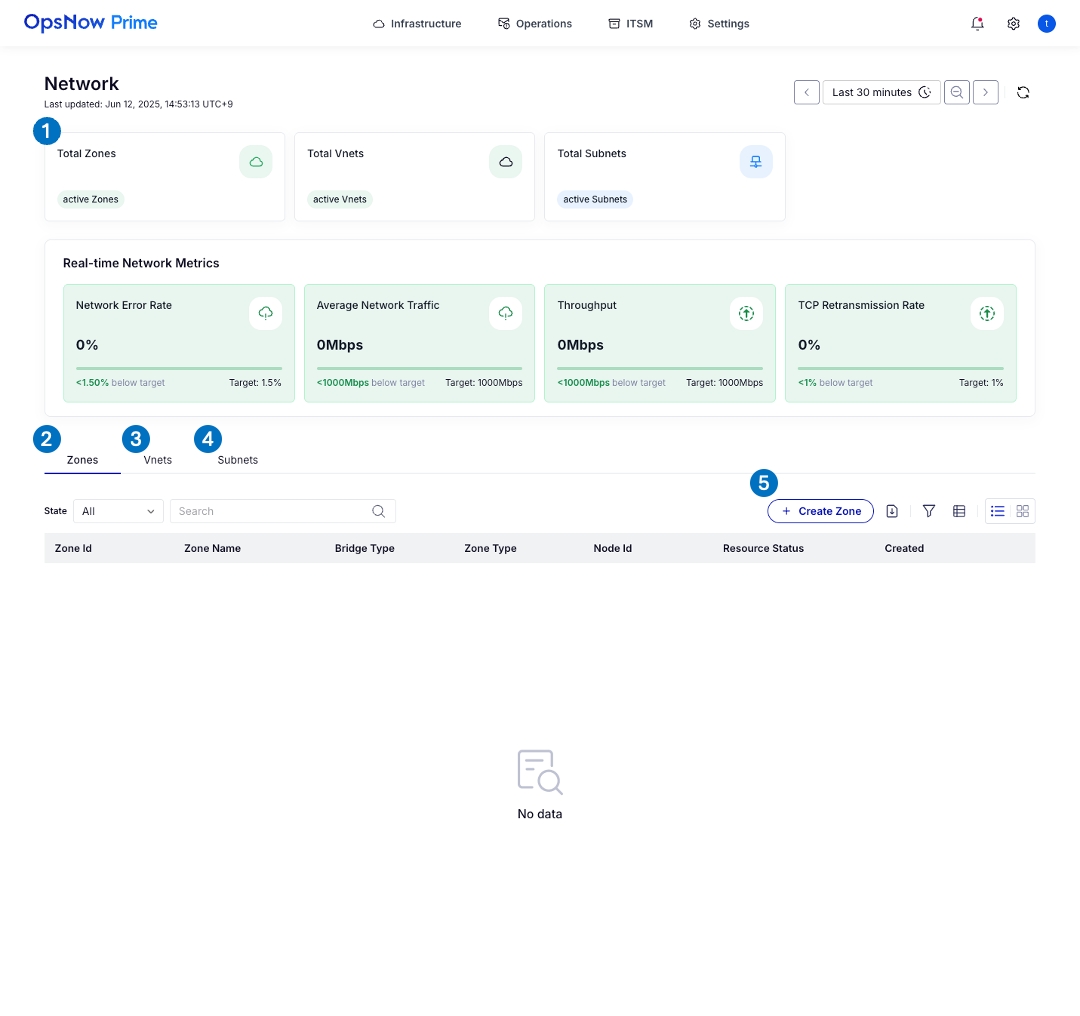
Task: Go to previous time range arrow
Action: point(807,92)
